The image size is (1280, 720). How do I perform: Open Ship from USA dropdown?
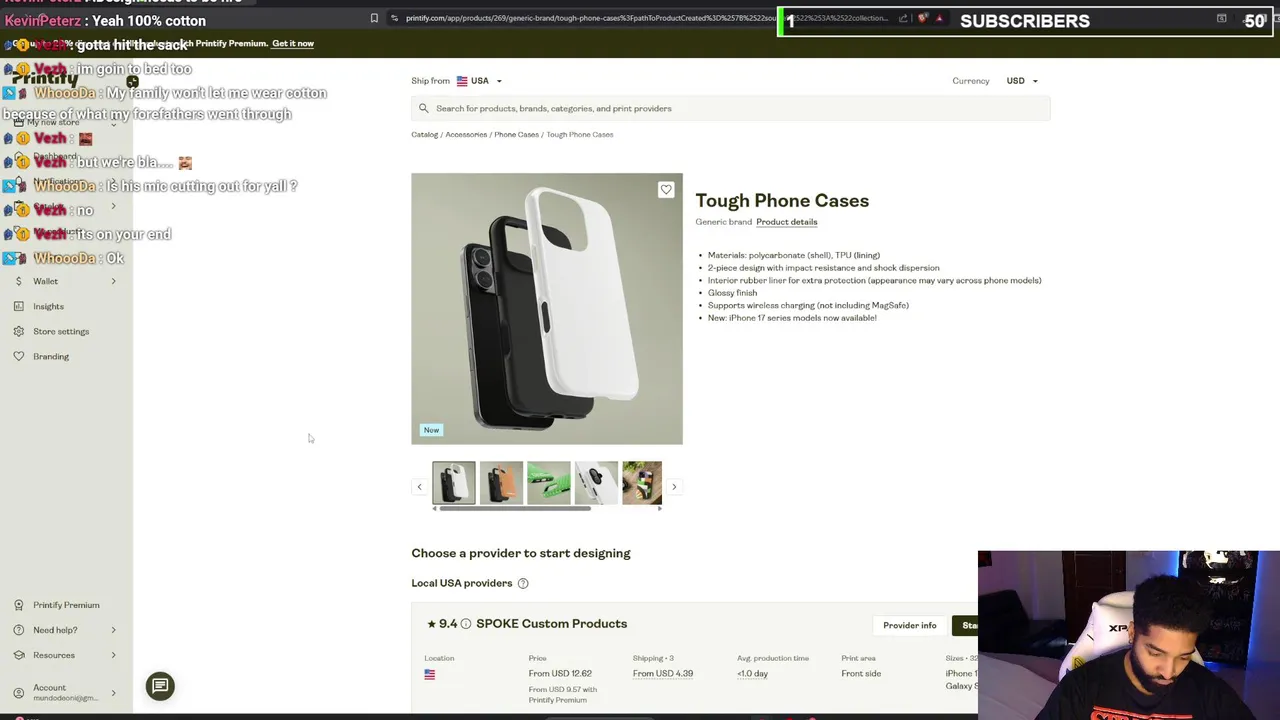(479, 81)
